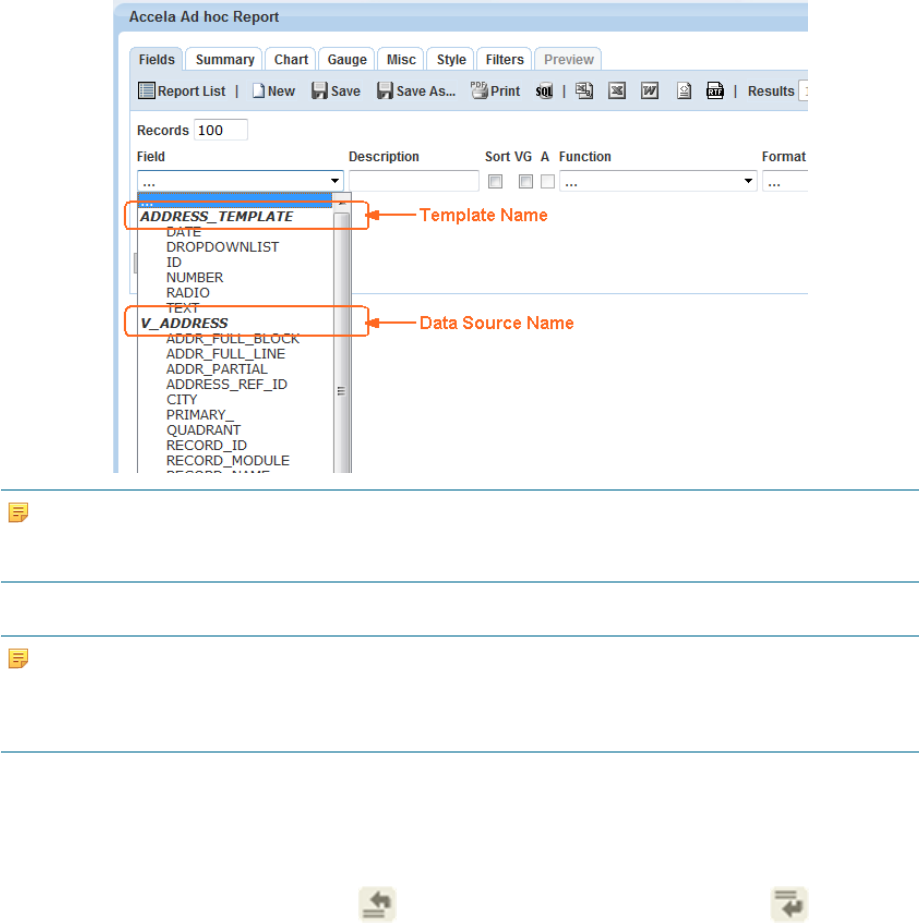Open the Results dropdown box
The width and height of the screenshot is (919, 923).
pyautogui.click(x=803, y=91)
